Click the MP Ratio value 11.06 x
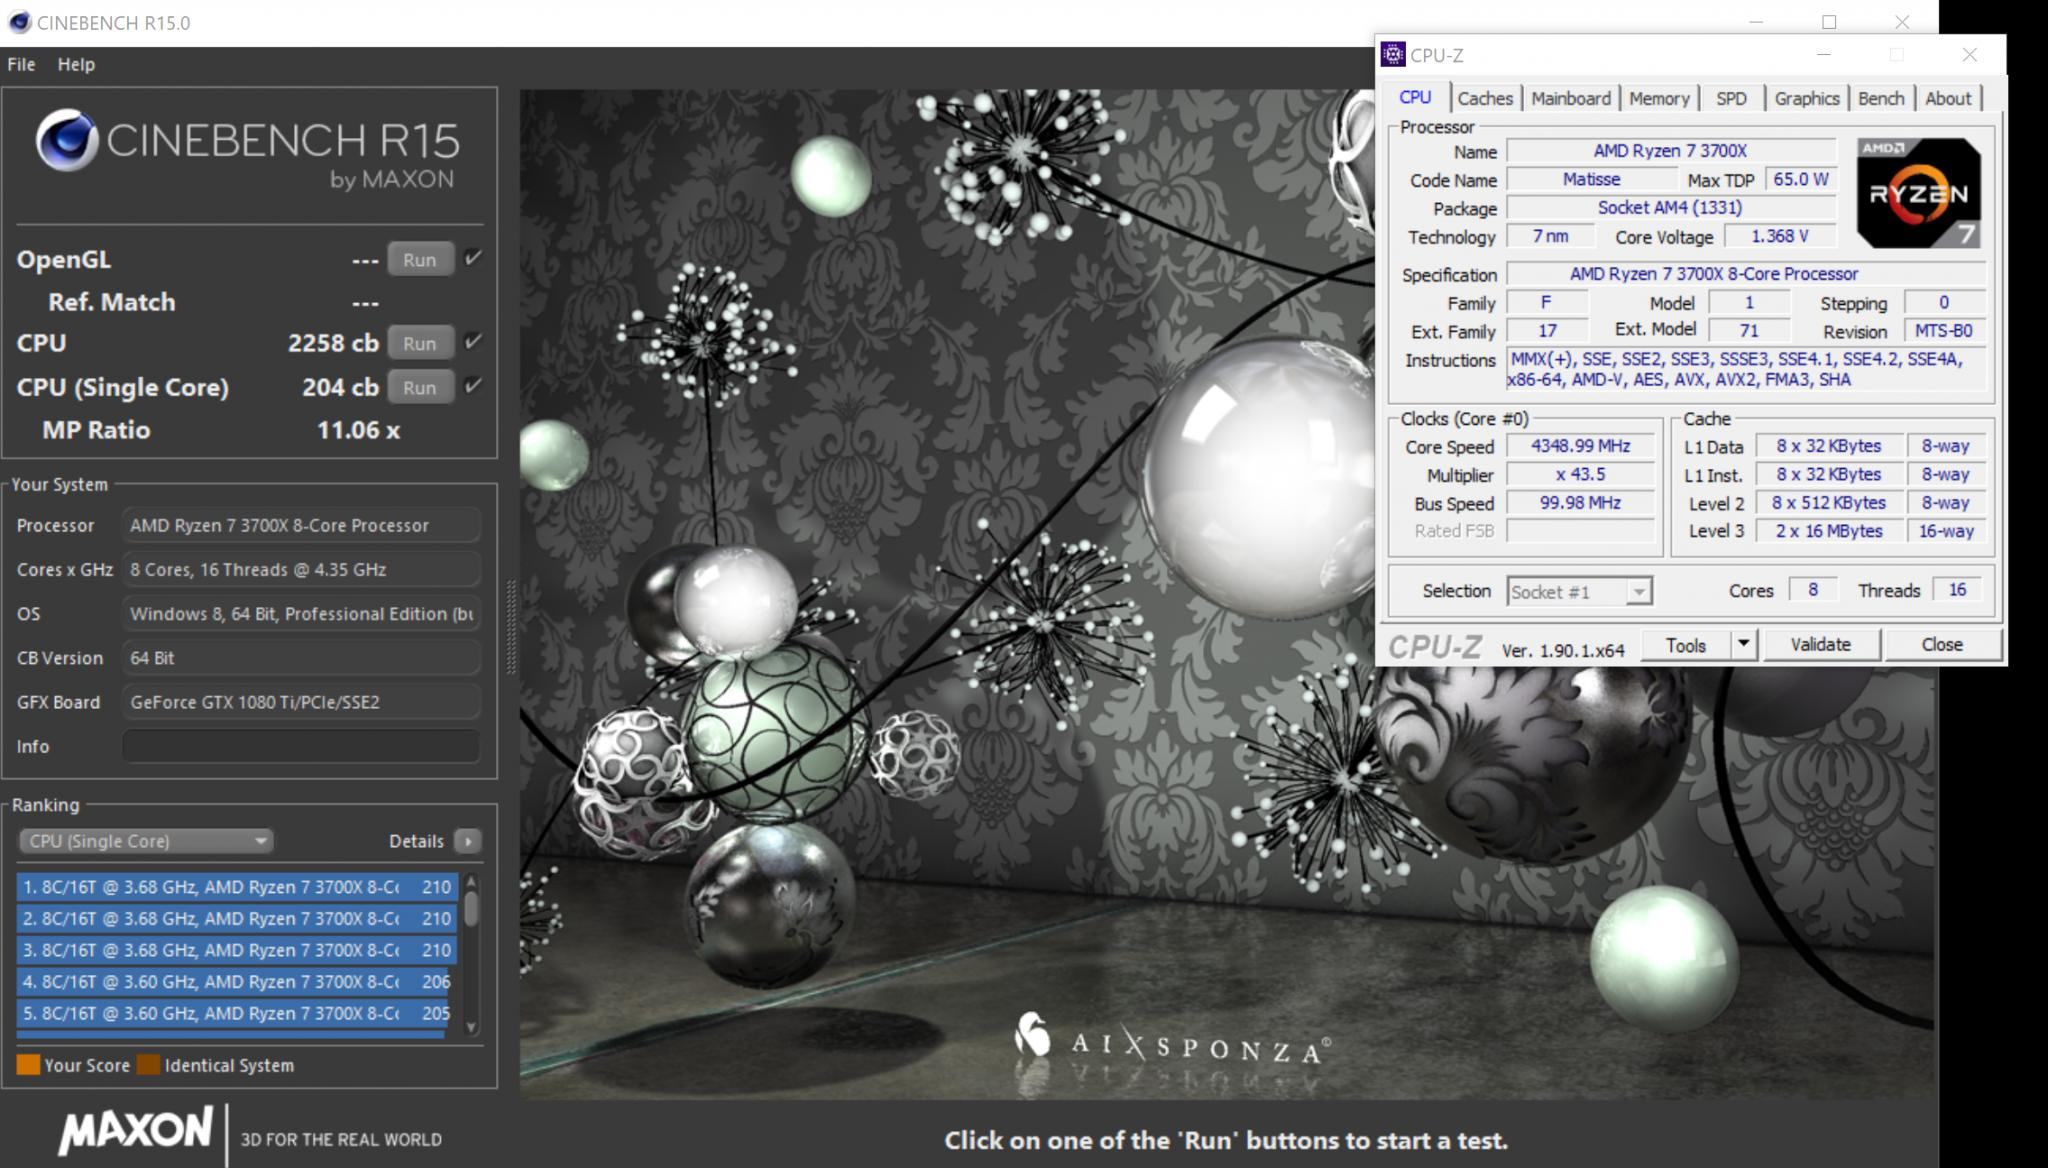The width and height of the screenshot is (2048, 1168). (358, 430)
